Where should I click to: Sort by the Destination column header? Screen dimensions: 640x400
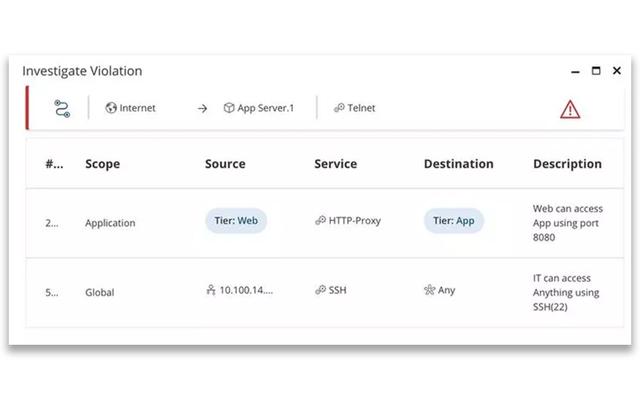point(458,164)
